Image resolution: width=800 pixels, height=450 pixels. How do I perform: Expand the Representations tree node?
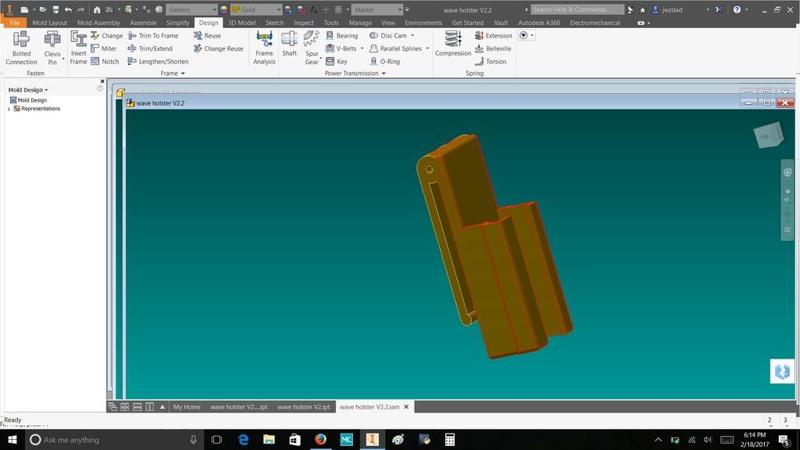click(x=9, y=109)
